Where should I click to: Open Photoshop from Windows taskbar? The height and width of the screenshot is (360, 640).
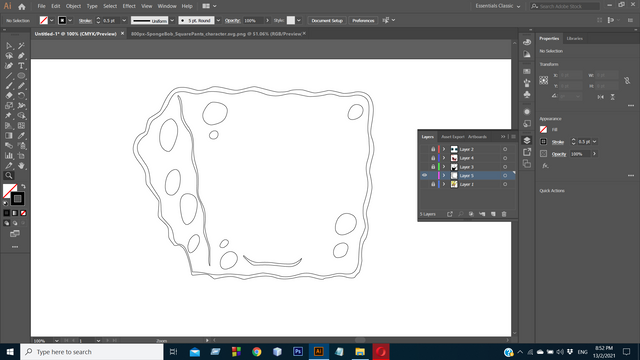298,351
